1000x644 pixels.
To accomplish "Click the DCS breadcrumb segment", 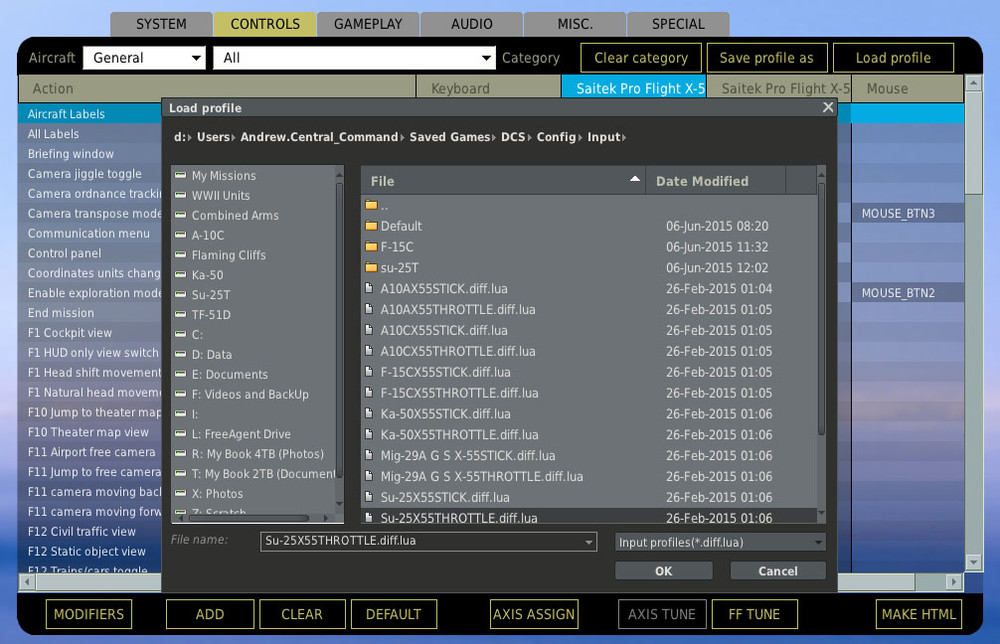I will click(x=513, y=136).
